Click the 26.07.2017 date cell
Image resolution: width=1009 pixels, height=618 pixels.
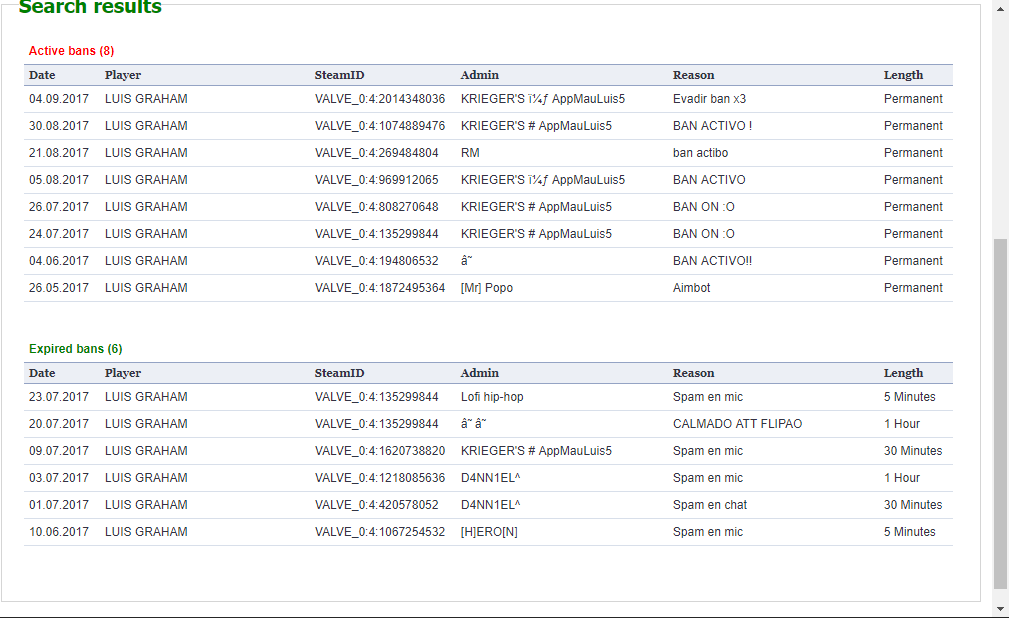click(59, 207)
